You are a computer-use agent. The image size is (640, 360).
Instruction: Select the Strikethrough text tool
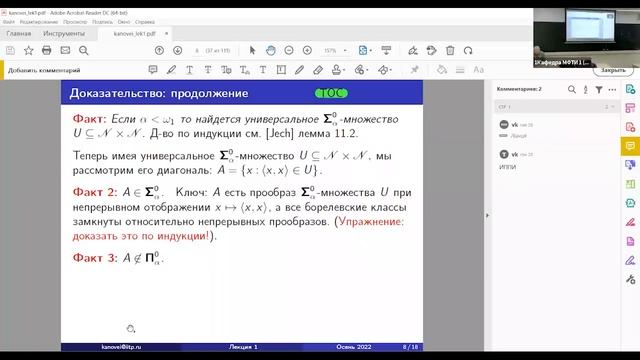click(x=208, y=70)
